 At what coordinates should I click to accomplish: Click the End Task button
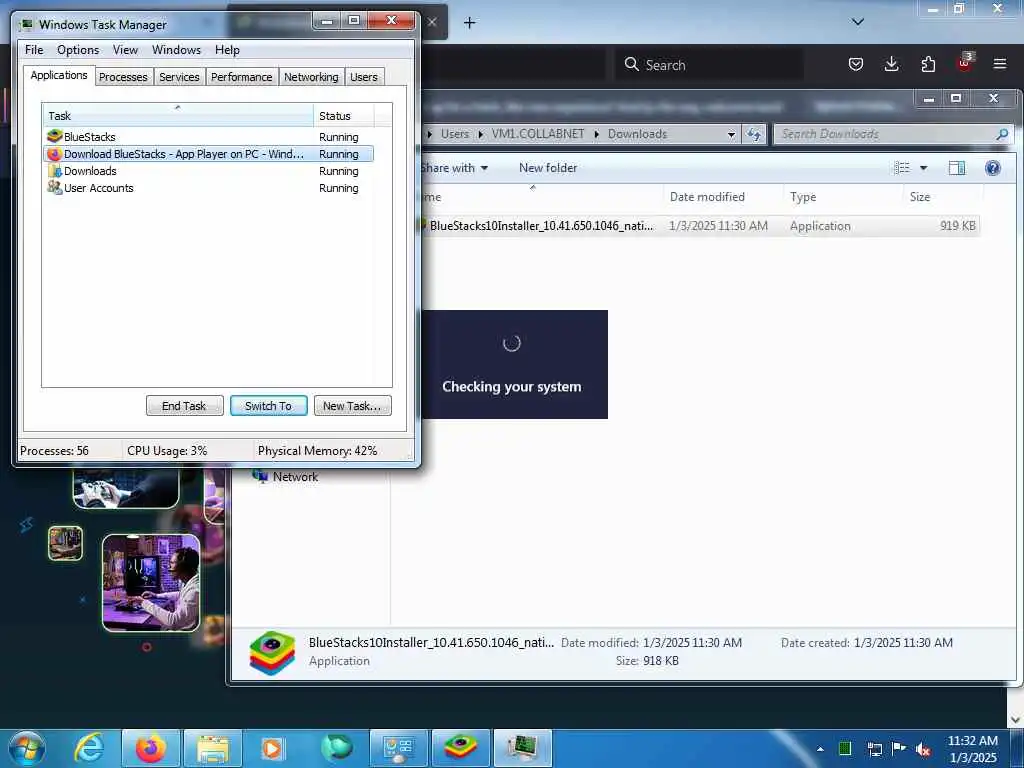point(184,406)
